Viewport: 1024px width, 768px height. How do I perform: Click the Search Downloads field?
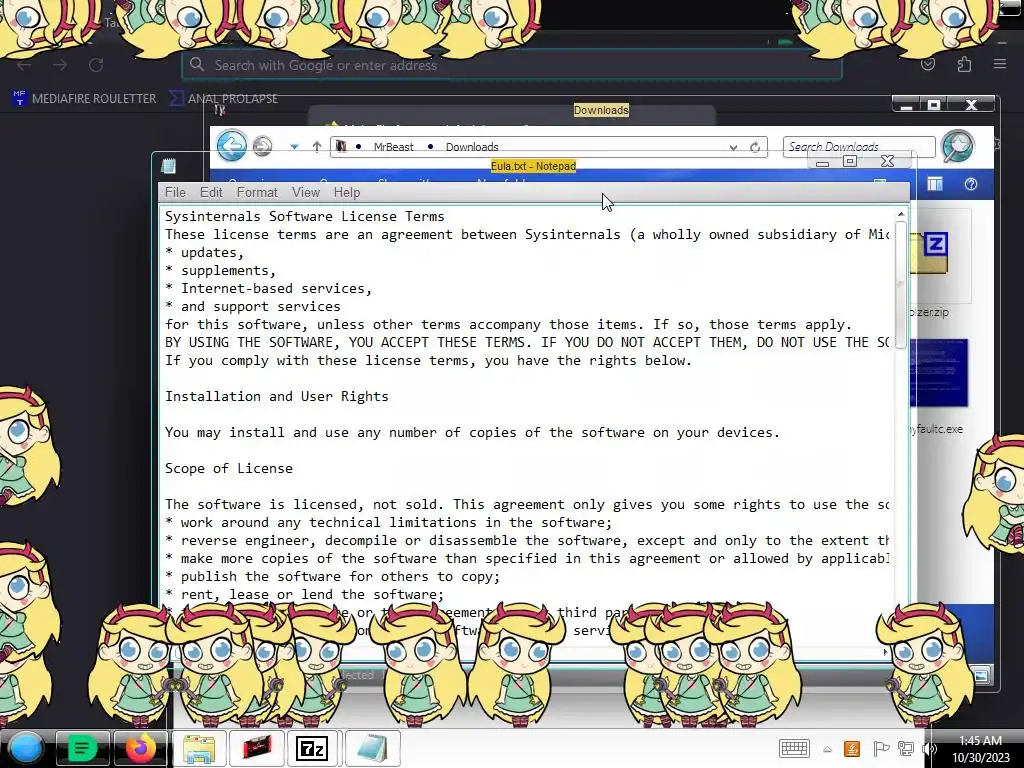859,147
